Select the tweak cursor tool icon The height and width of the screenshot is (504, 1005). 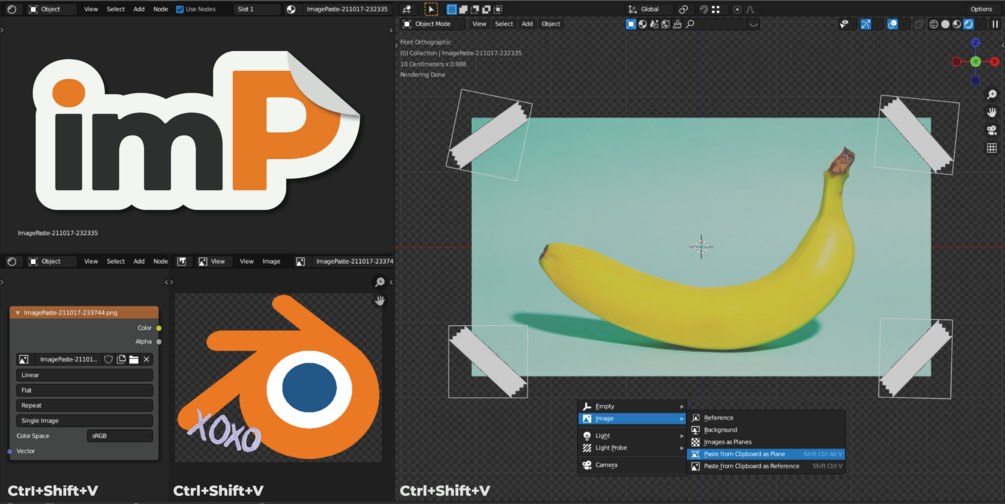431,9
